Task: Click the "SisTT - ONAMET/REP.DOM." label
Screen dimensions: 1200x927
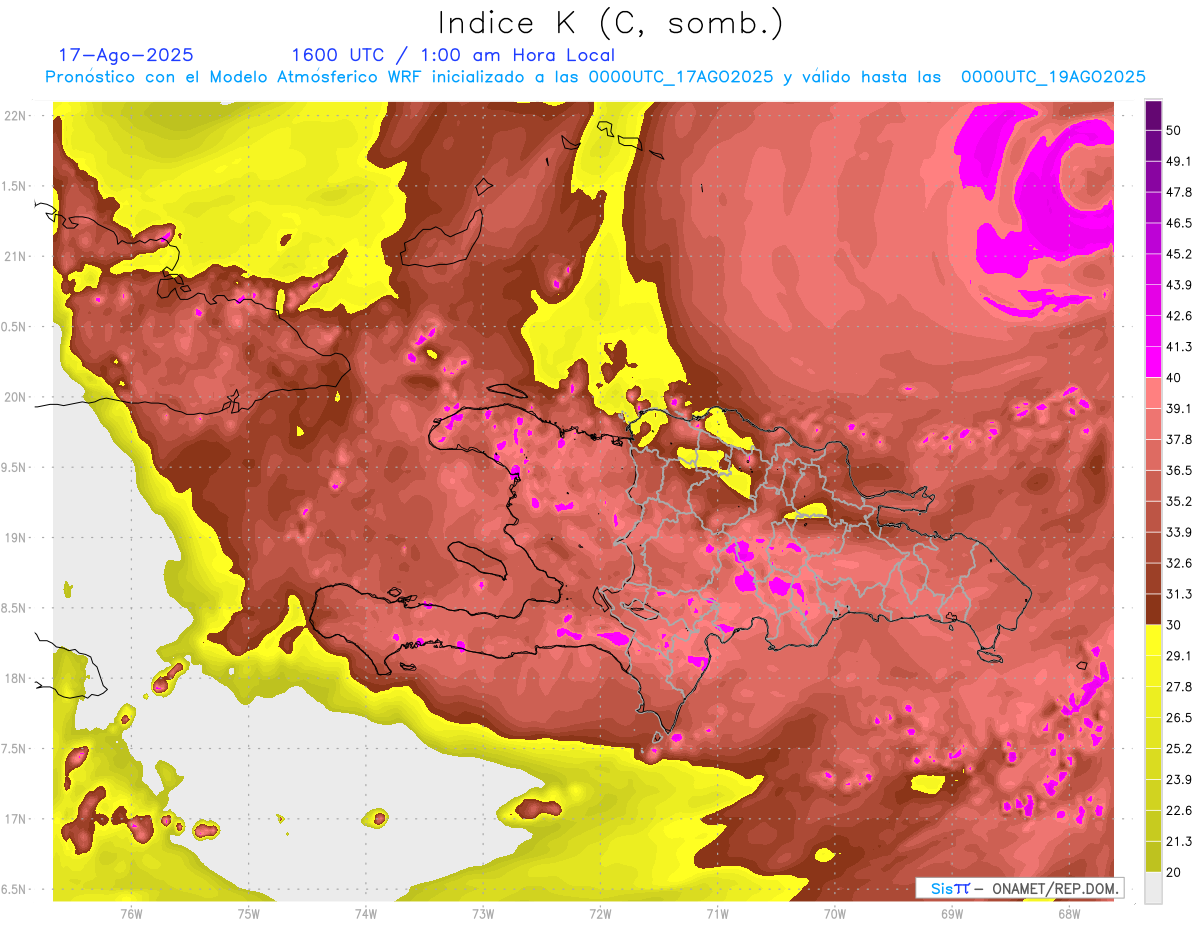Action: click(x=1019, y=888)
